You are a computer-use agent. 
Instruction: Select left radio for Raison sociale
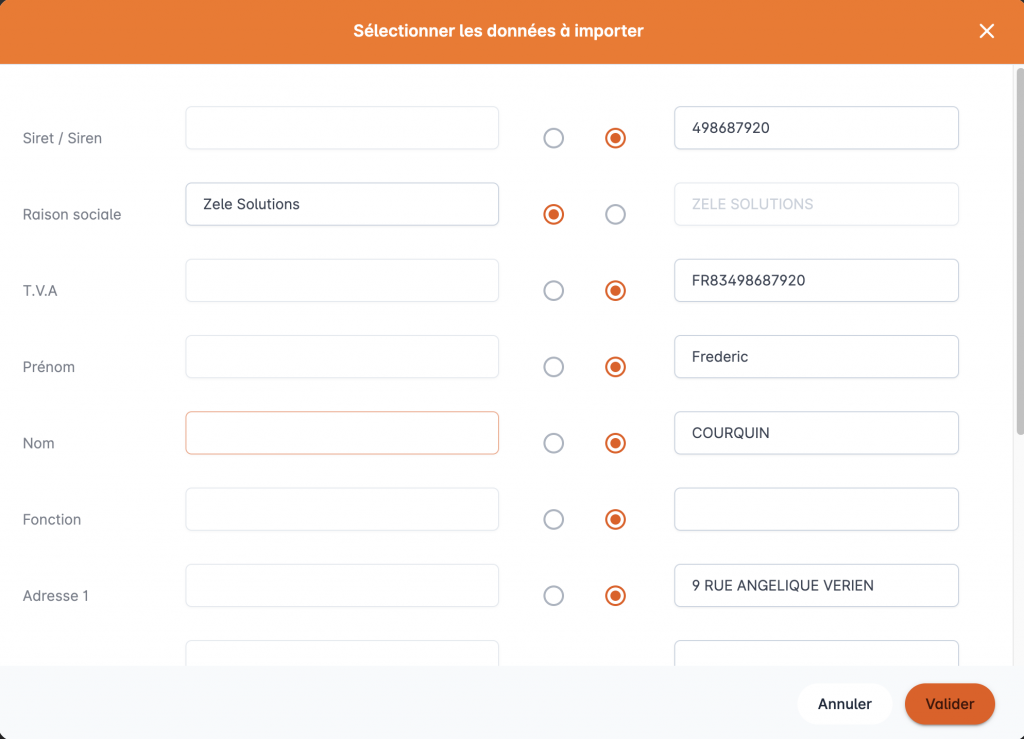click(x=553, y=214)
